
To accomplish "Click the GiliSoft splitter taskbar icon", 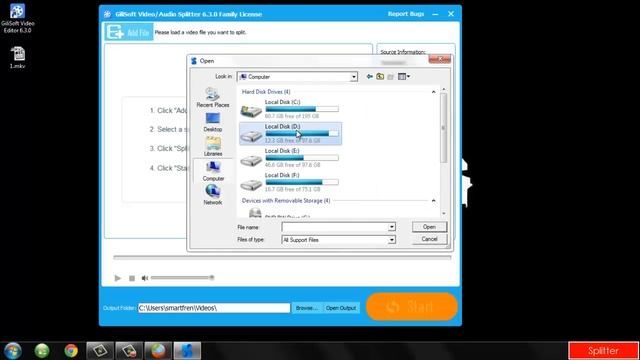I will pos(187,351).
